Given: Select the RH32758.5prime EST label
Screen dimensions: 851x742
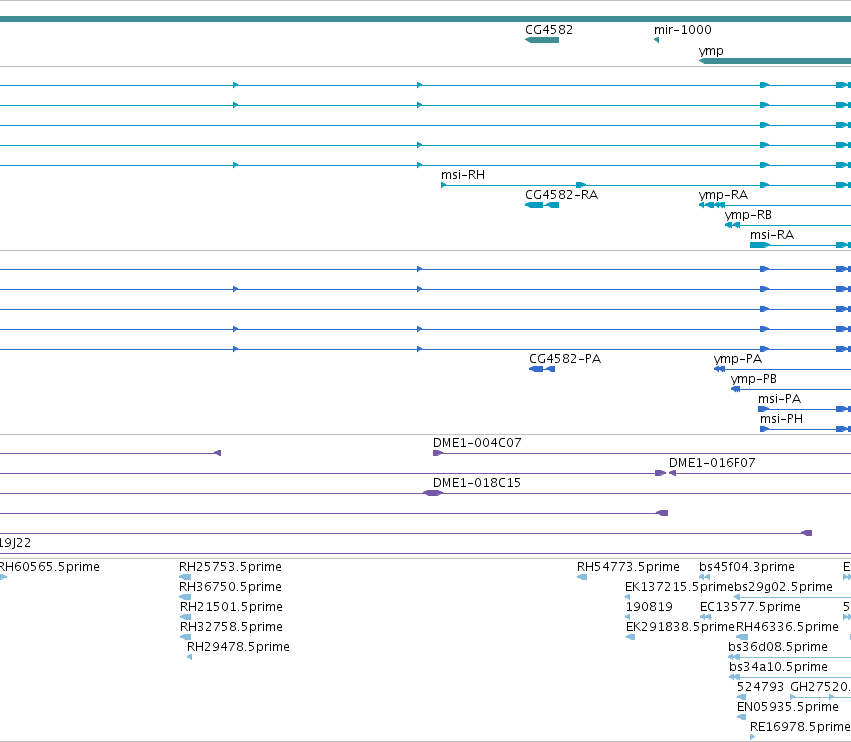Looking at the screenshot, I should coord(231,627).
